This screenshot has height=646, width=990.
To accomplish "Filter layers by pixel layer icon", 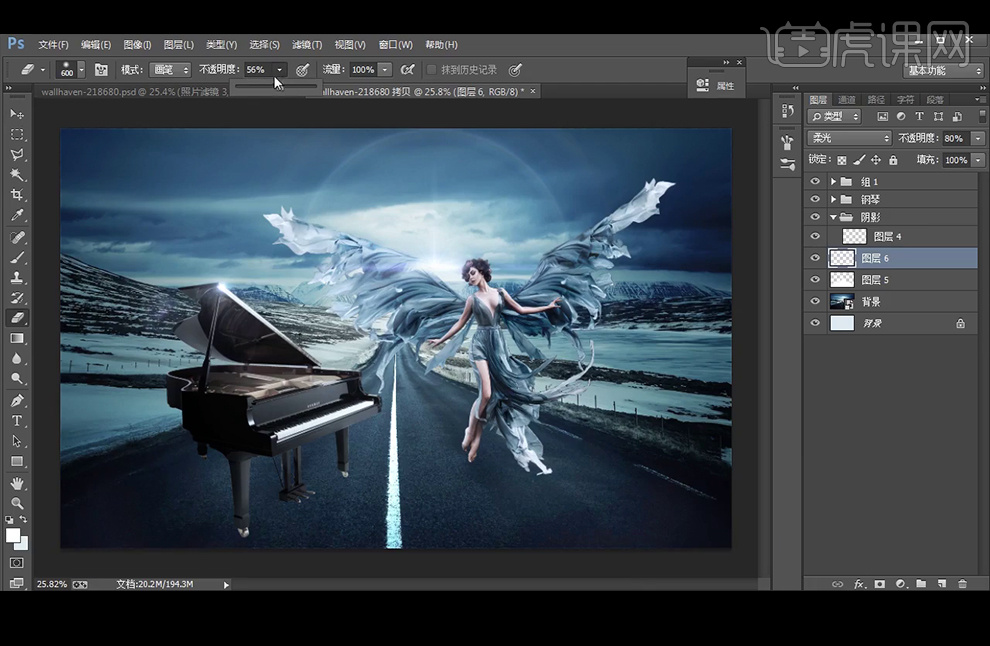I will pos(883,117).
